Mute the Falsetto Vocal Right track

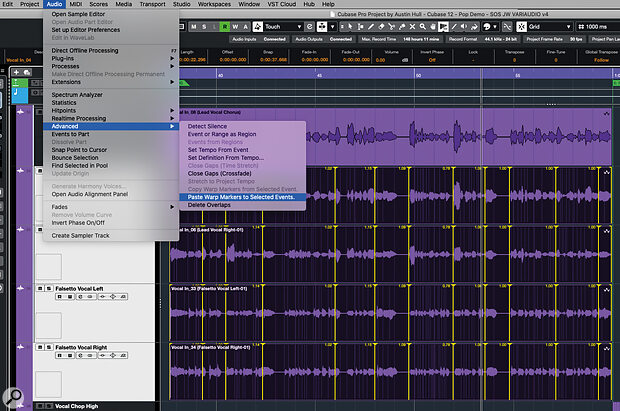(40, 347)
